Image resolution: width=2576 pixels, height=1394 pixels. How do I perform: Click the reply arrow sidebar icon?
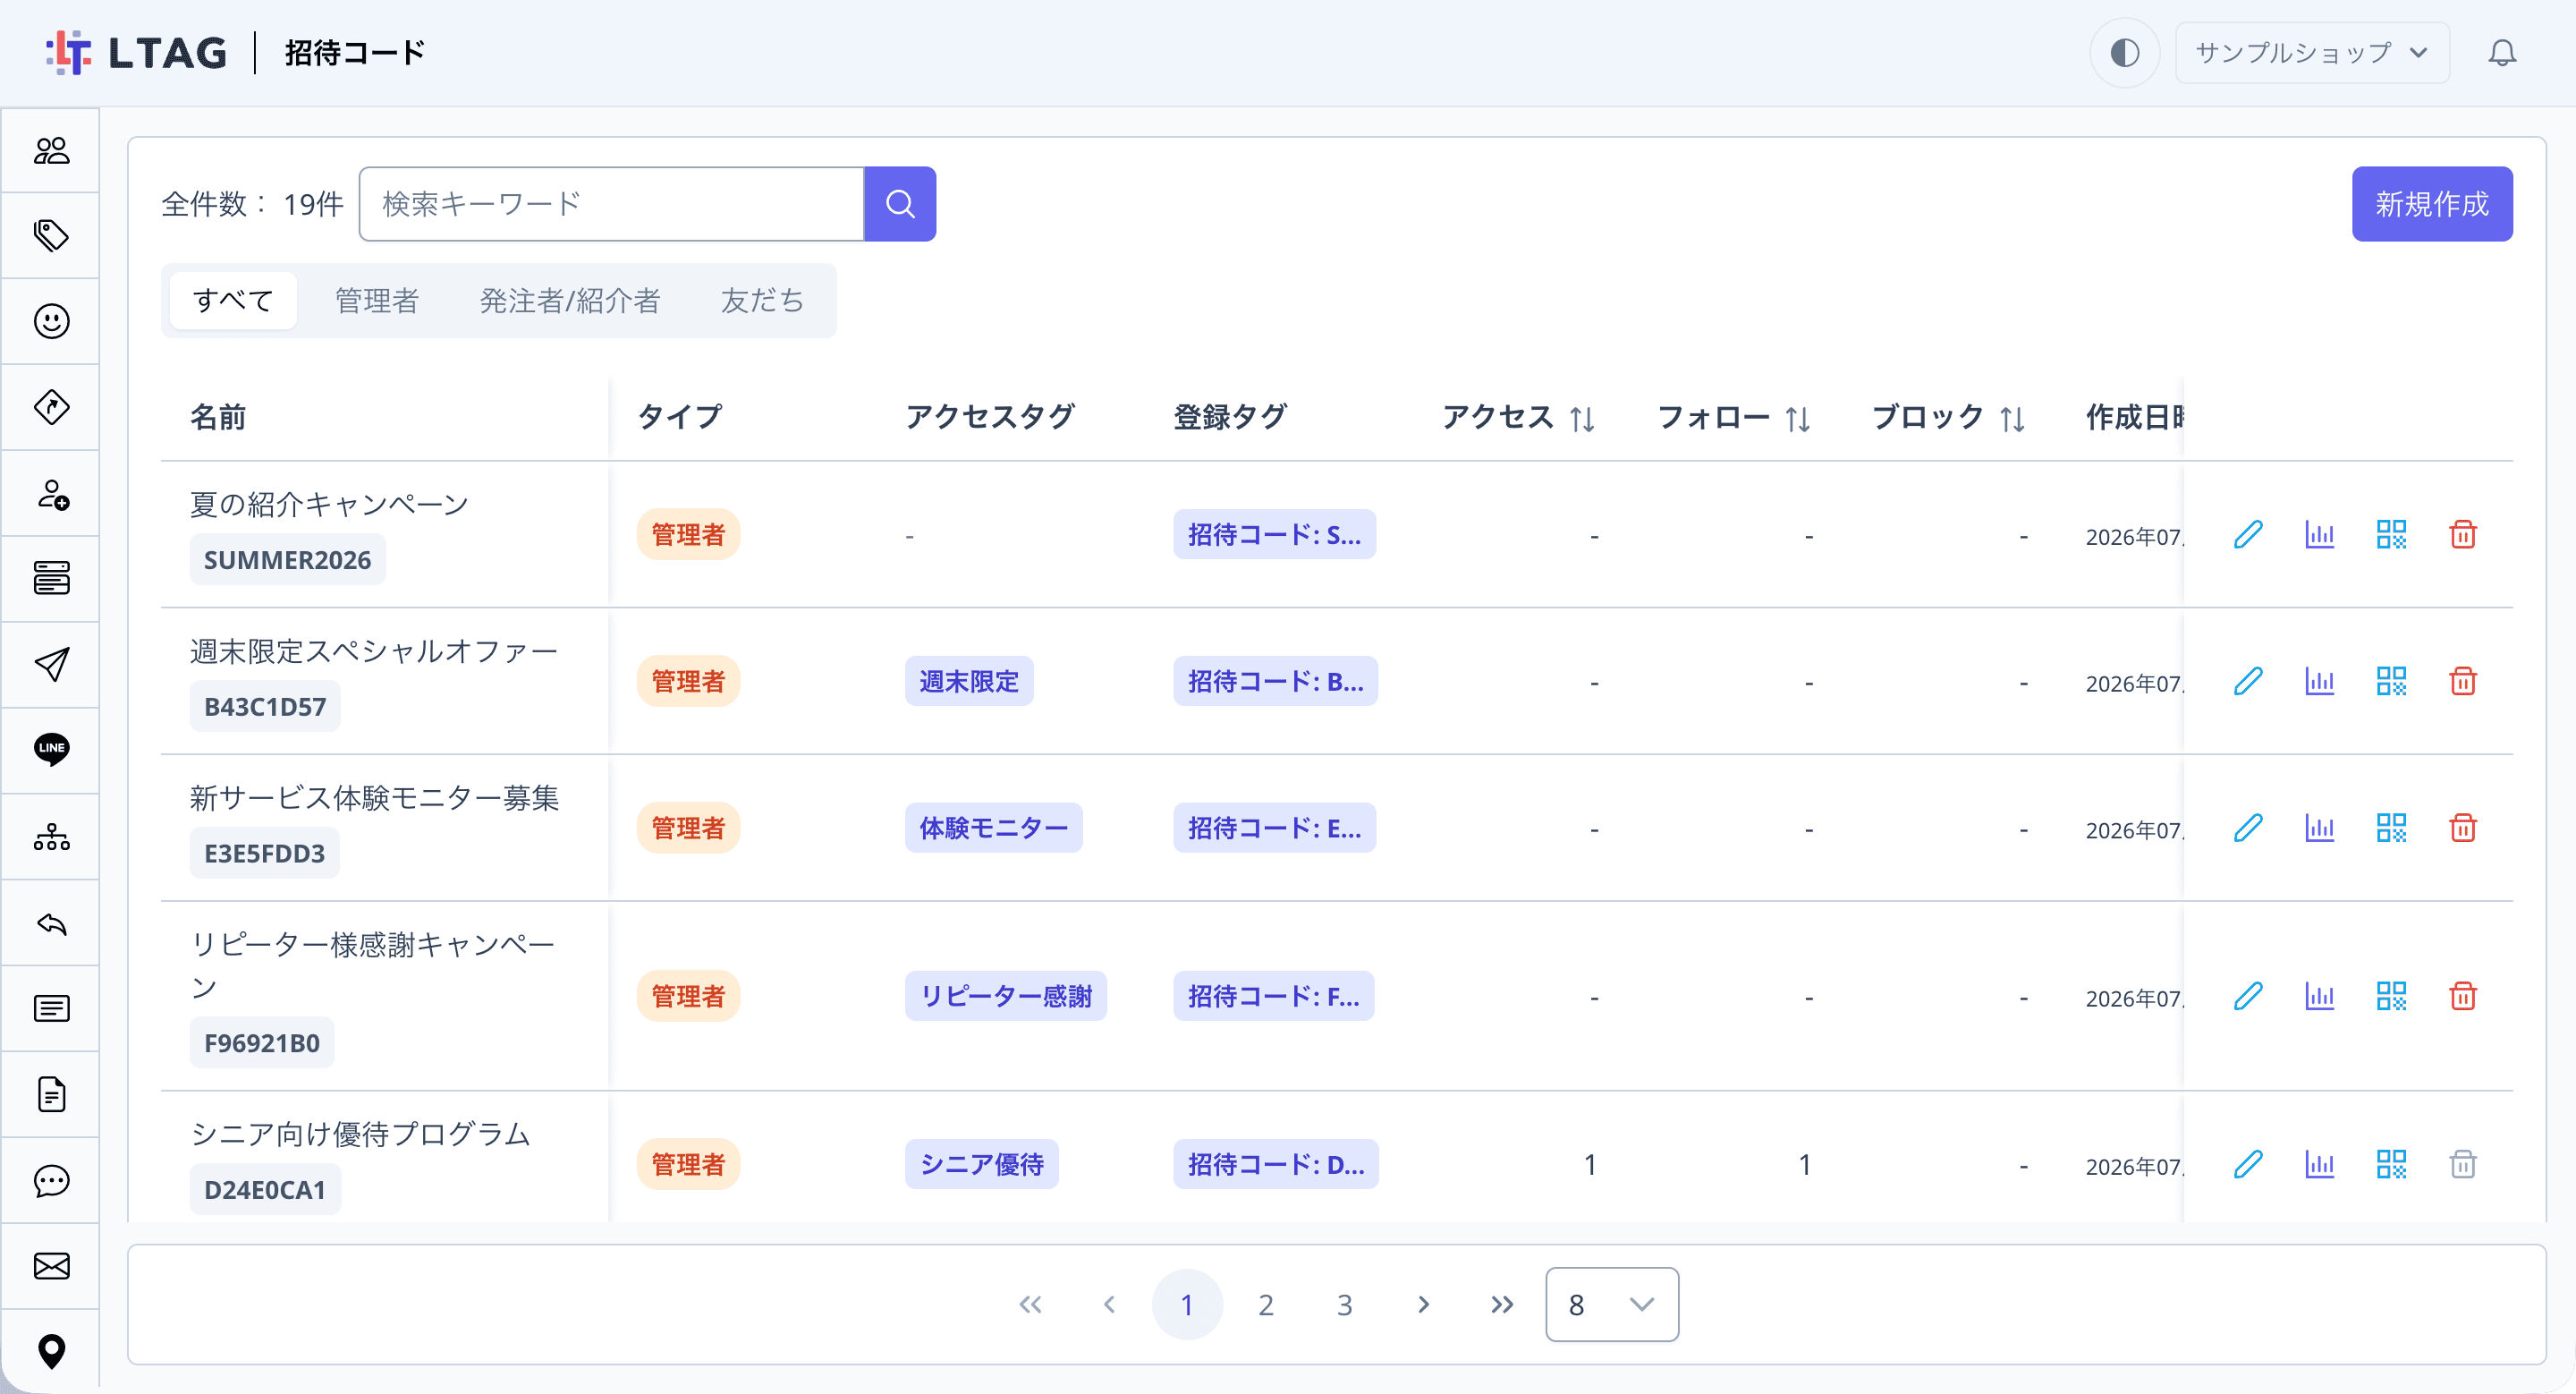pyautogui.click(x=51, y=923)
